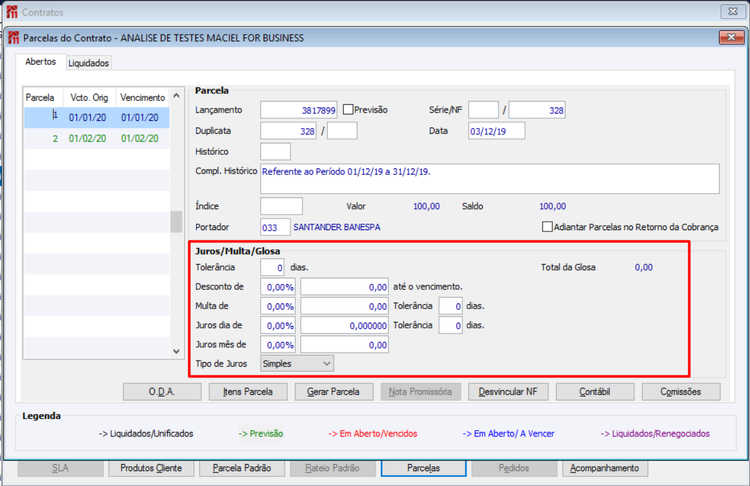Click the Multa Tolerância days field
Viewport: 750px width, 486px height.
point(451,306)
